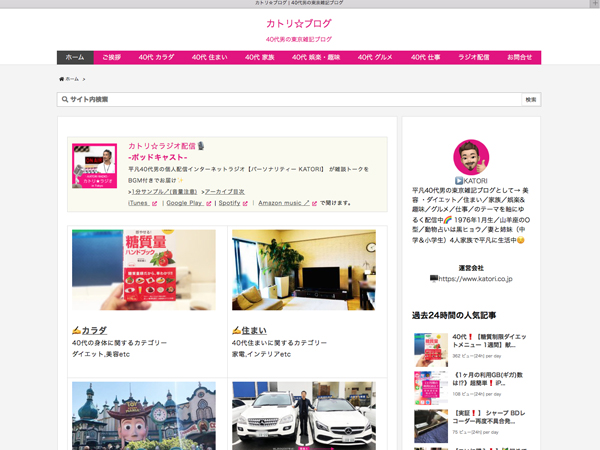Open the アーカイブ目次 link
The height and width of the screenshot is (450, 600).
click(225, 192)
